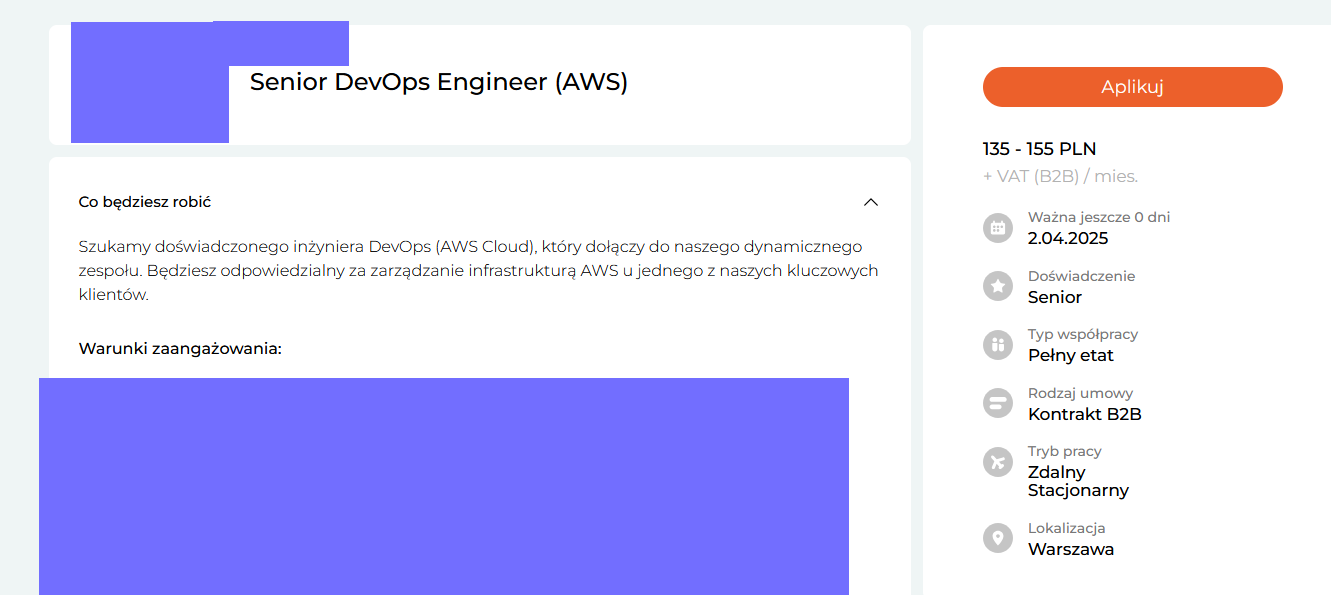Click the Warszawa location value

tap(1070, 549)
